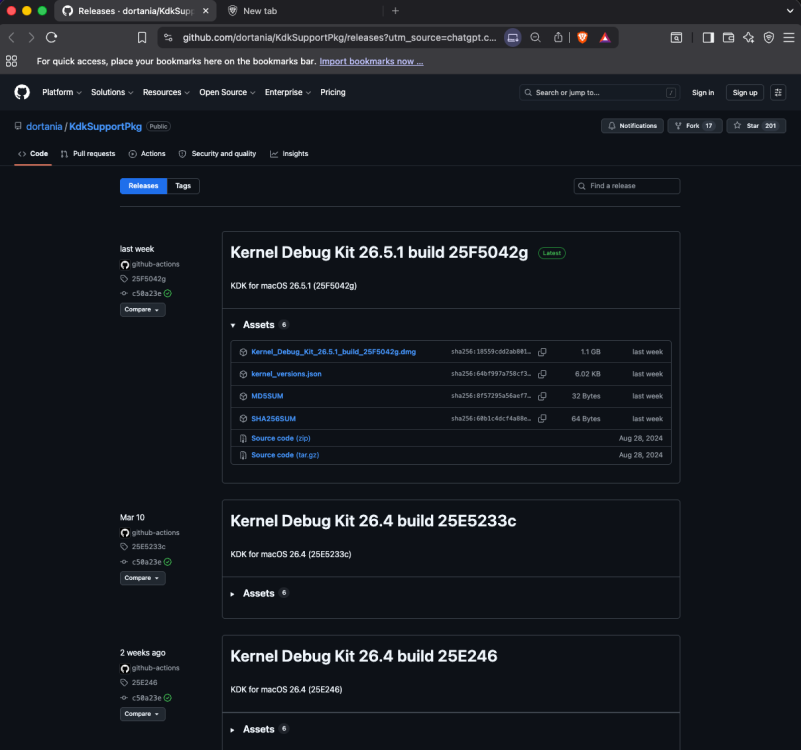The width and height of the screenshot is (801, 750).
Task: Open the search tabs icon in the toolbar
Action: click(676, 37)
